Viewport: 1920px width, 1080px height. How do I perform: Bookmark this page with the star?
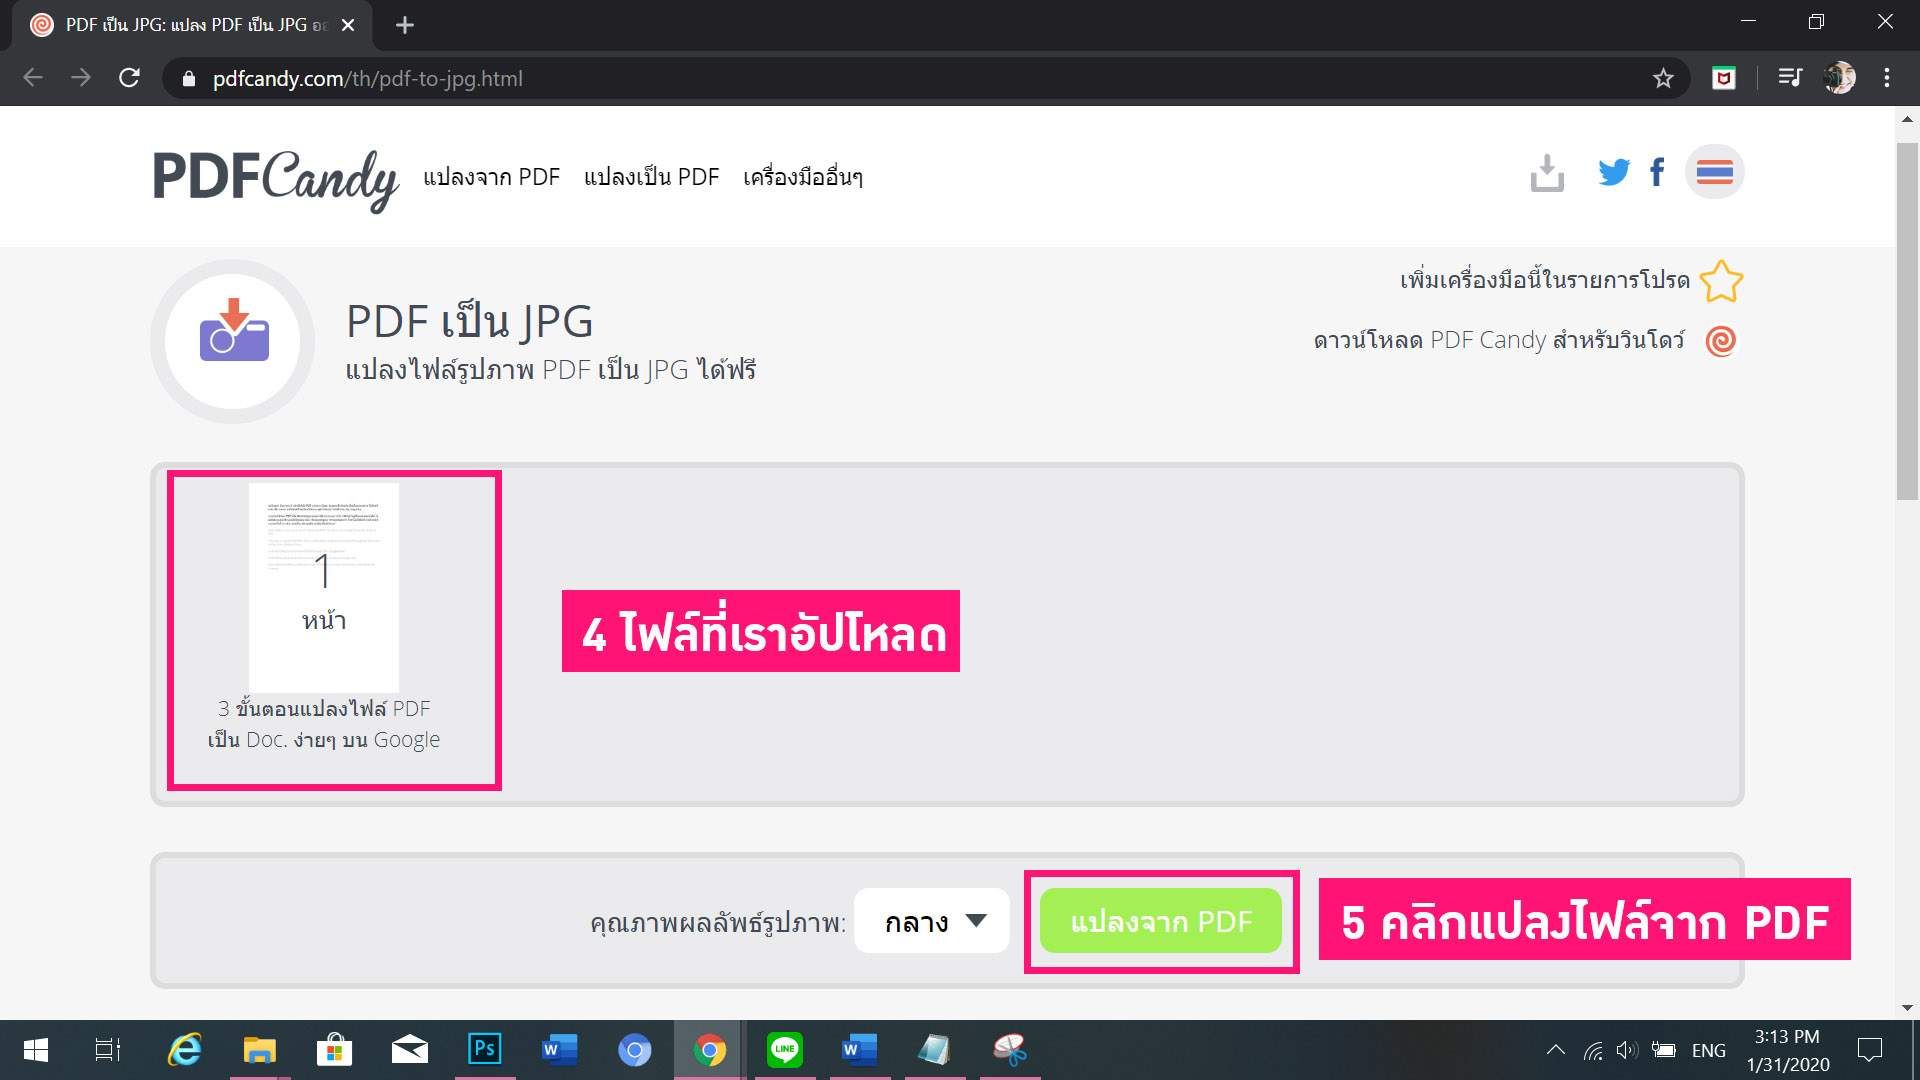tap(1662, 78)
